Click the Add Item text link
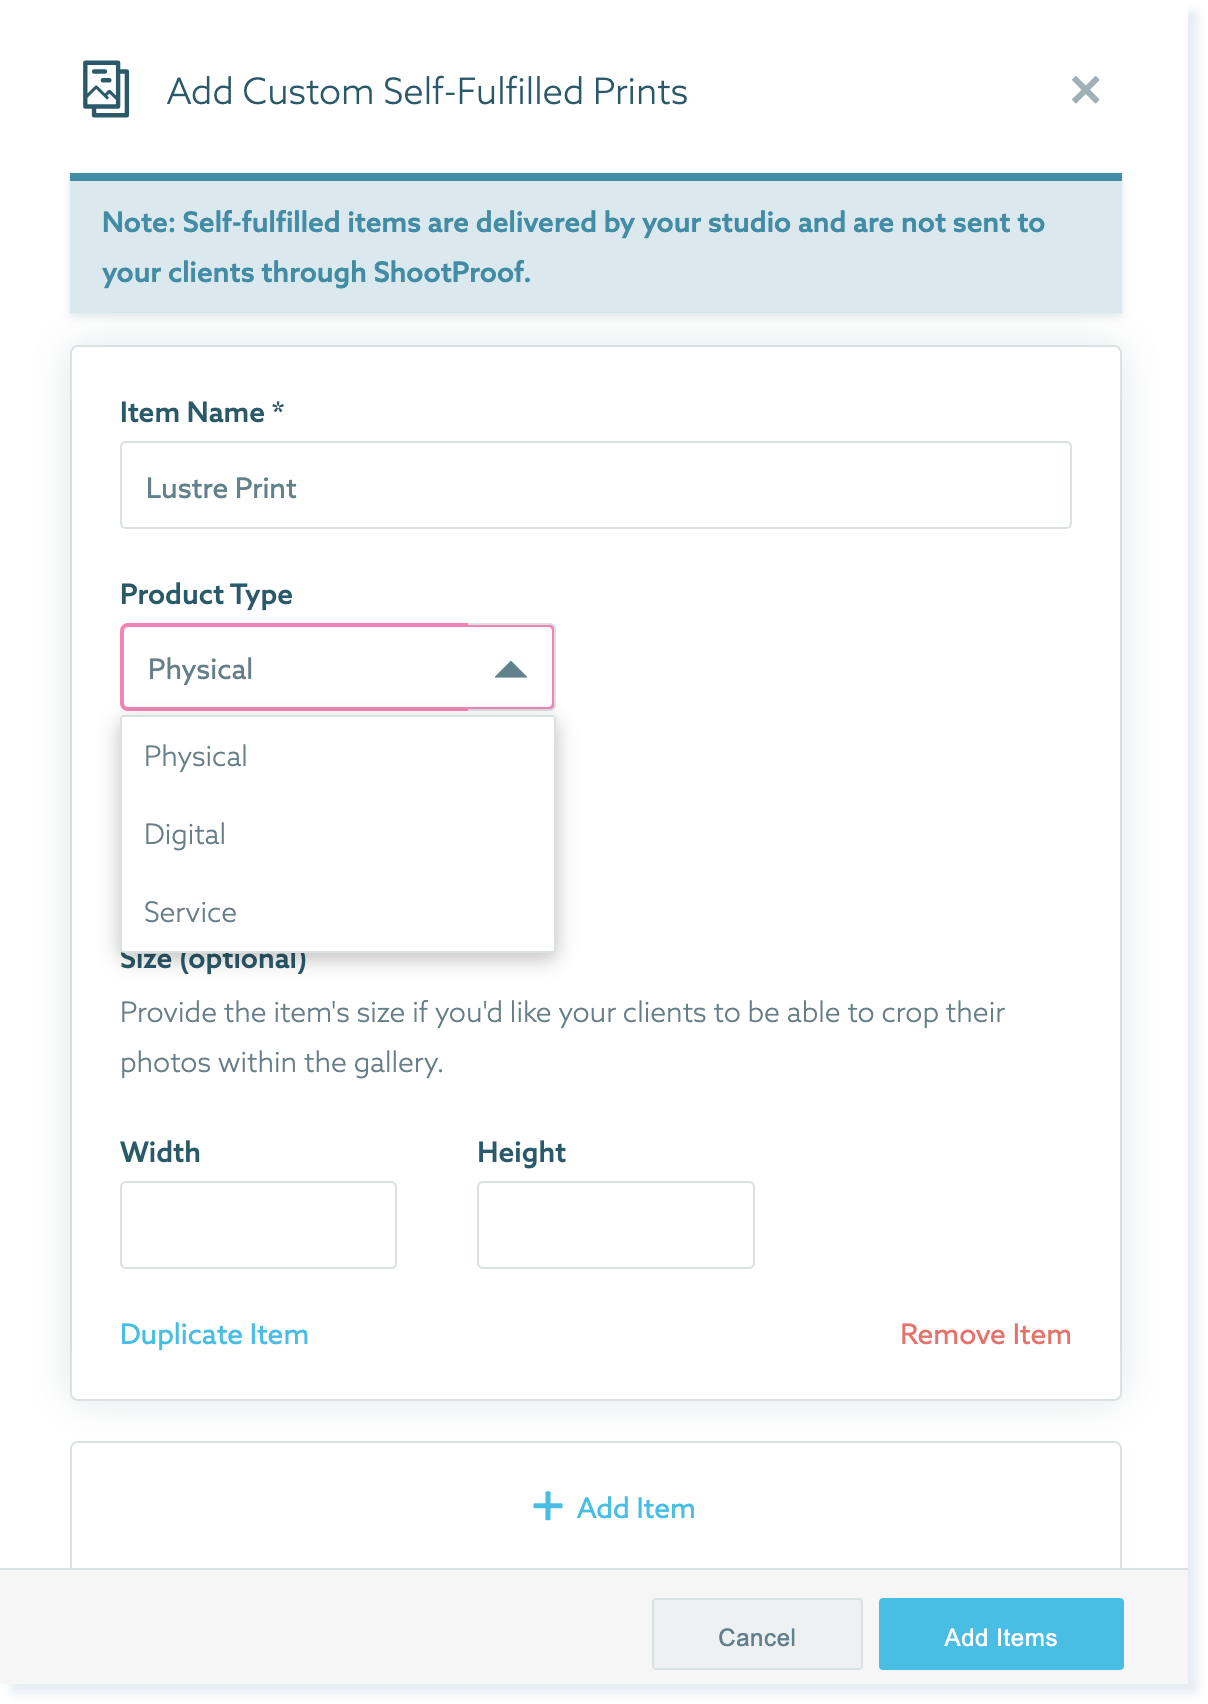This screenshot has width=1208, height=1704. click(x=636, y=1507)
